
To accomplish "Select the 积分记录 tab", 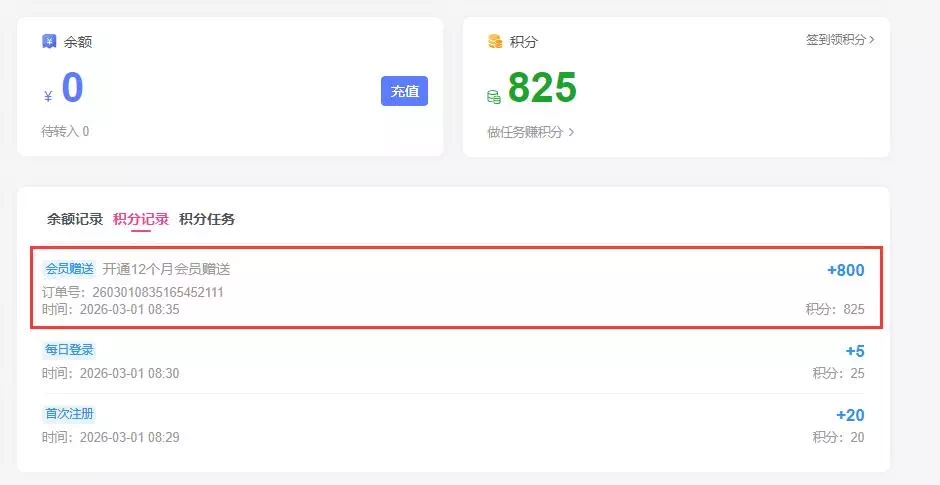I will [141, 219].
